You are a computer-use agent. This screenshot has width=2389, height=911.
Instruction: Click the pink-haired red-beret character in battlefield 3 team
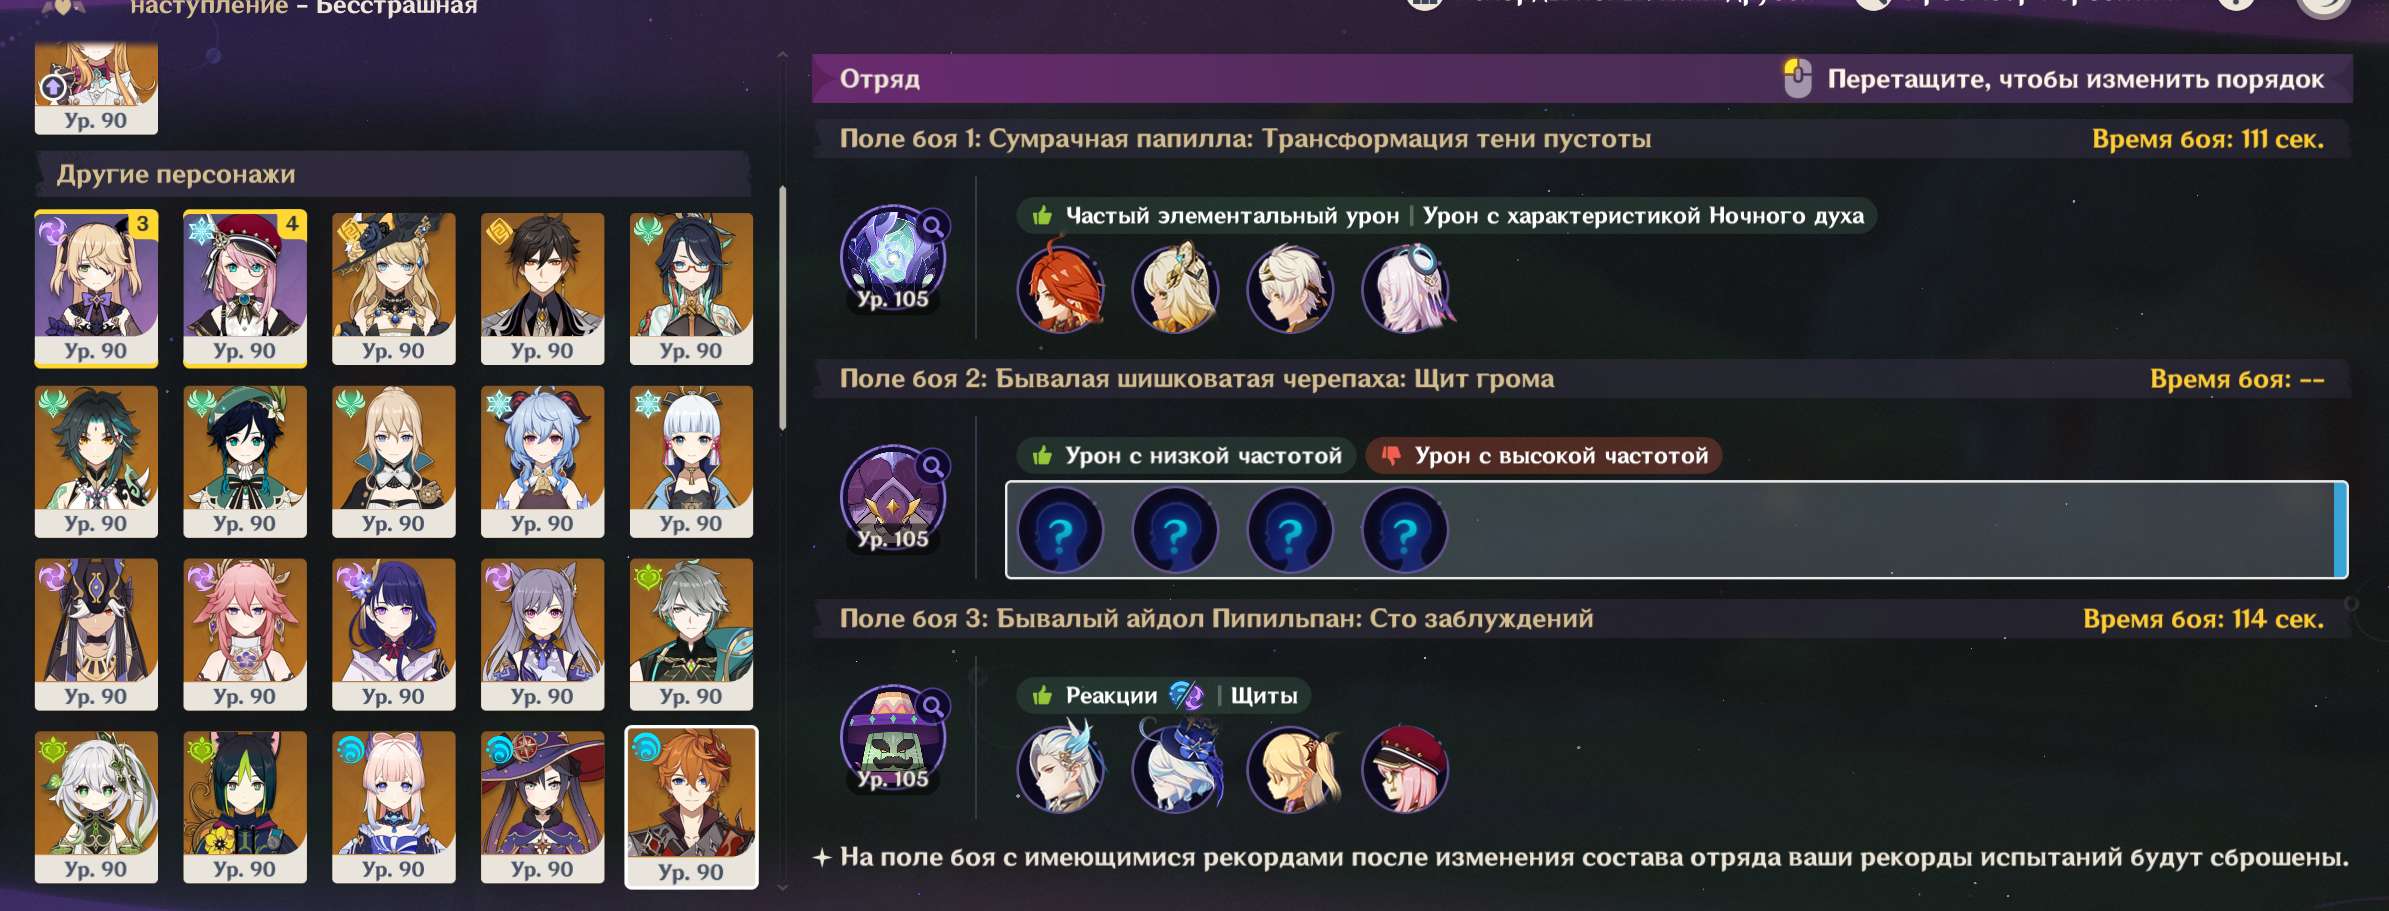tap(1405, 769)
